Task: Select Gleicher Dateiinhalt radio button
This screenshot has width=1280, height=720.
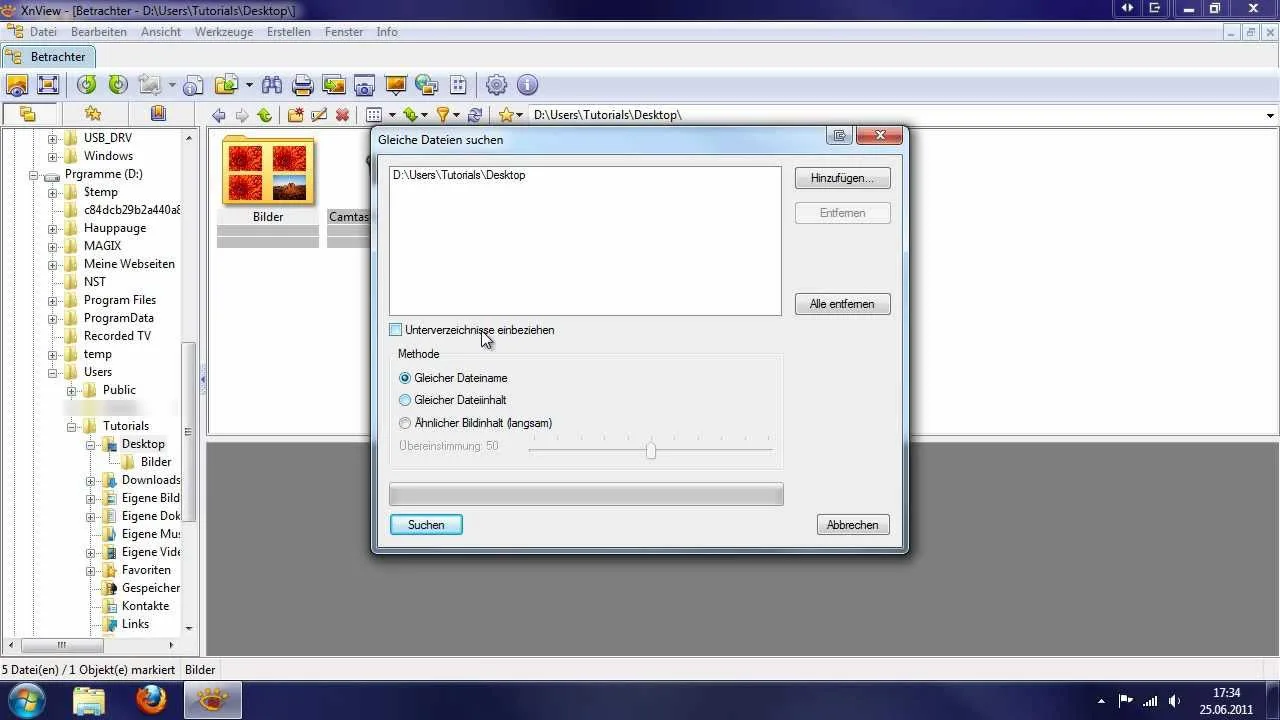Action: click(405, 400)
